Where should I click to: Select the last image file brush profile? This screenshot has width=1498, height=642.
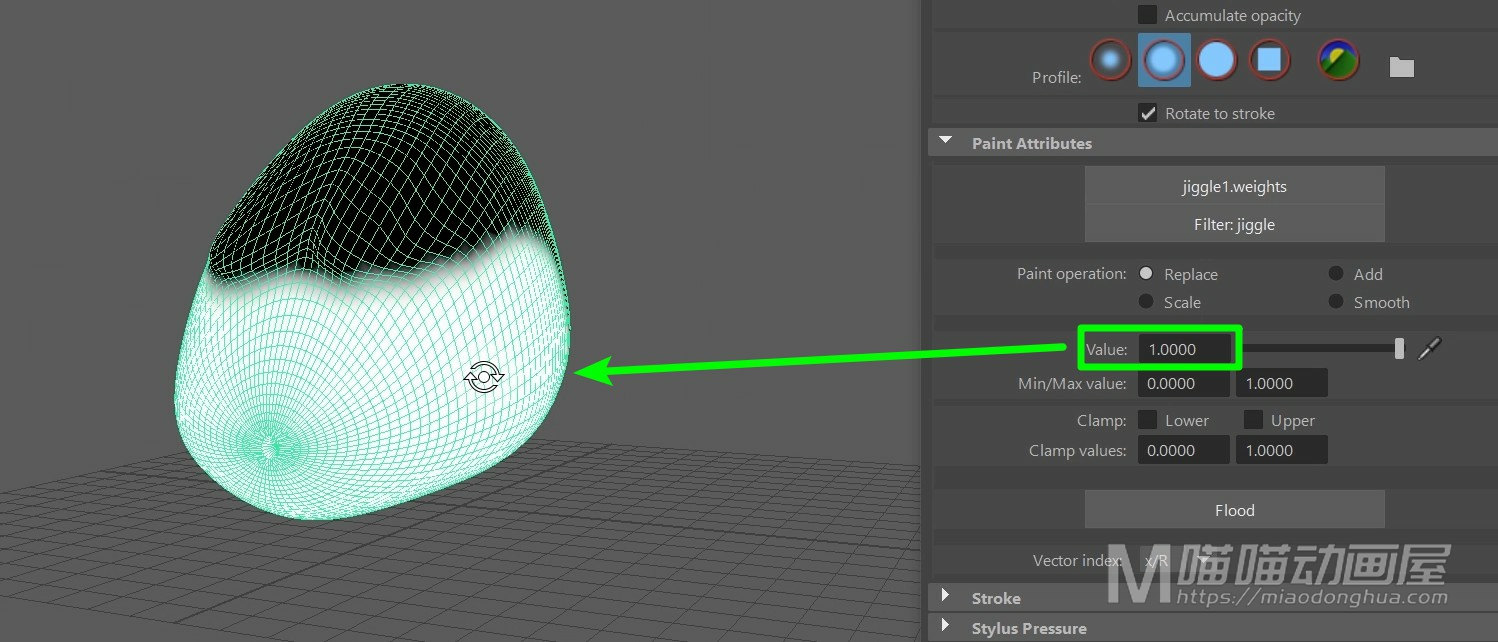coord(1338,60)
